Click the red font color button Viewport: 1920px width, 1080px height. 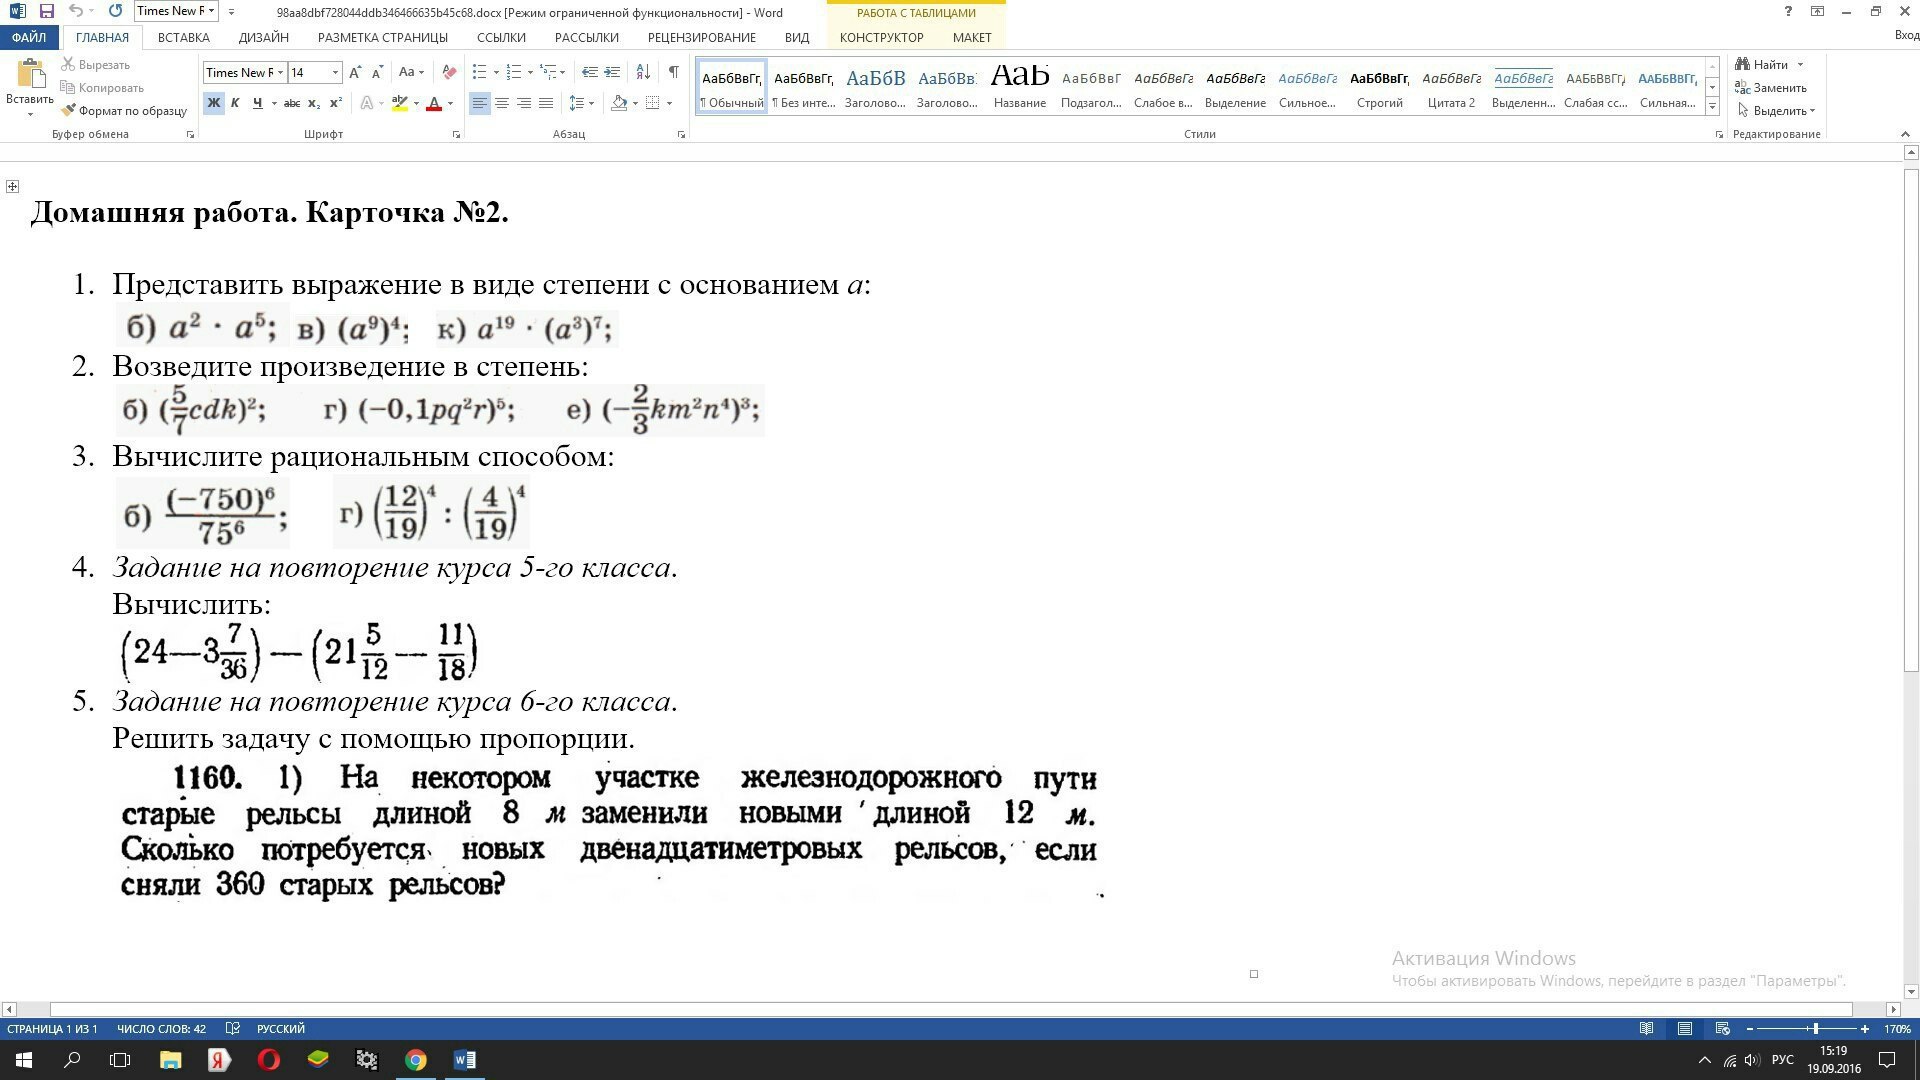pos(433,103)
